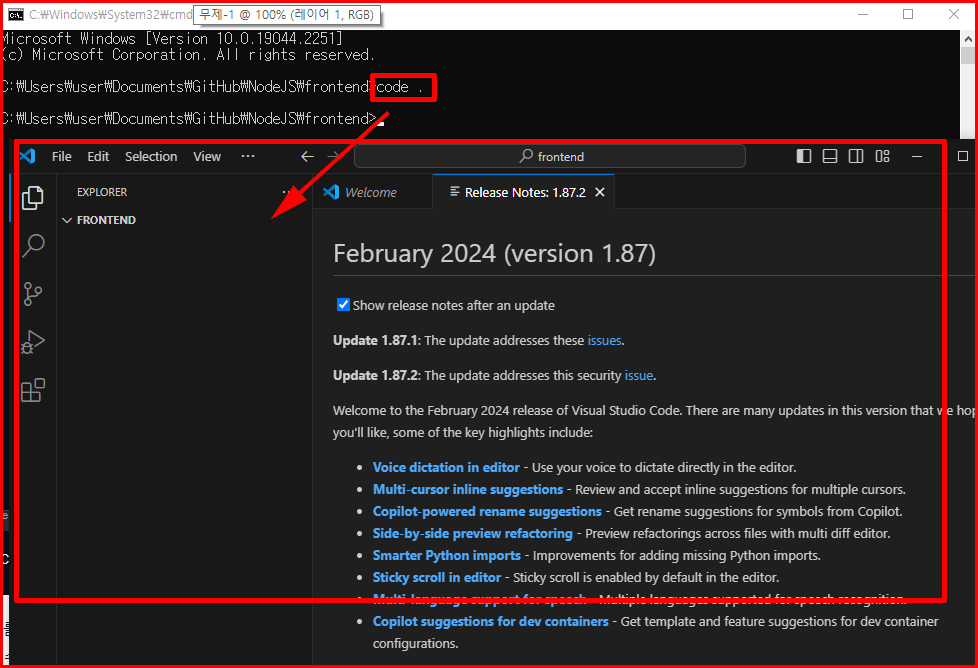The height and width of the screenshot is (668, 978).
Task: Open the File menu
Action: click(x=61, y=157)
